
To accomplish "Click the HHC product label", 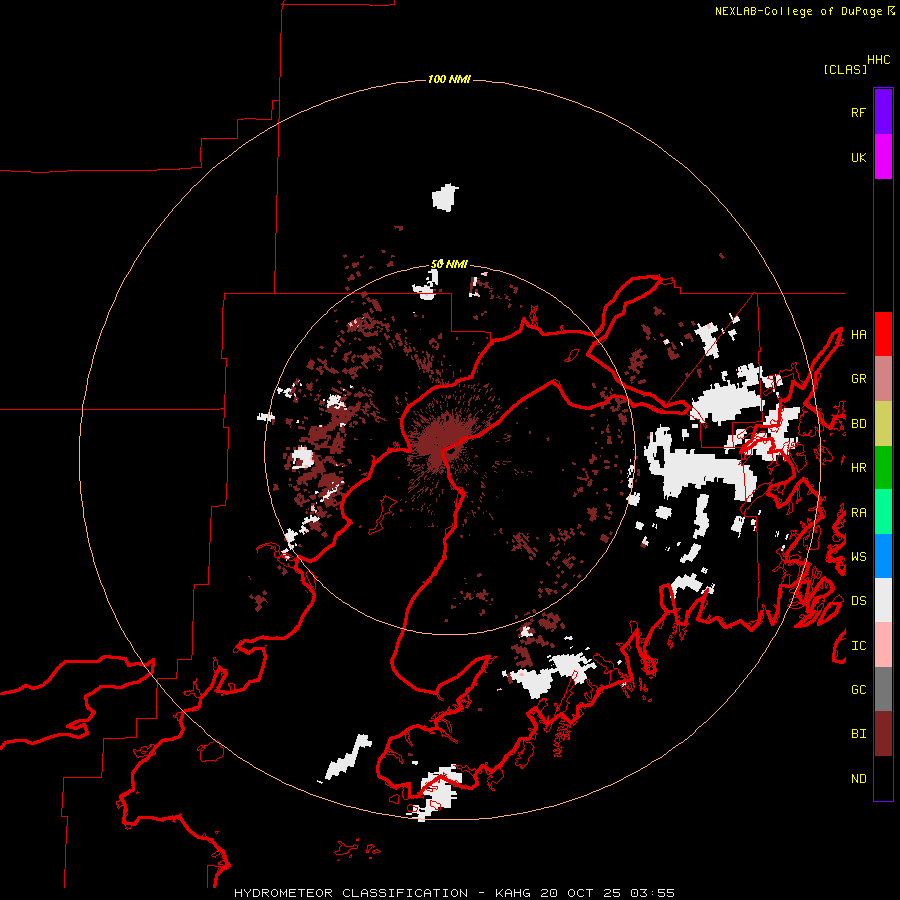I will 879,60.
